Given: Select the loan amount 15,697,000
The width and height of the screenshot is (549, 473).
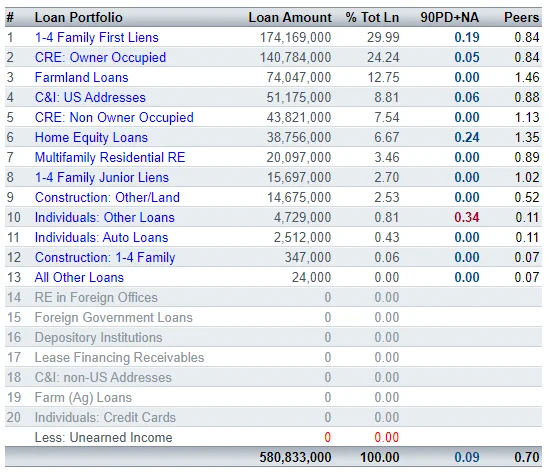Looking at the screenshot, I should point(299,177).
